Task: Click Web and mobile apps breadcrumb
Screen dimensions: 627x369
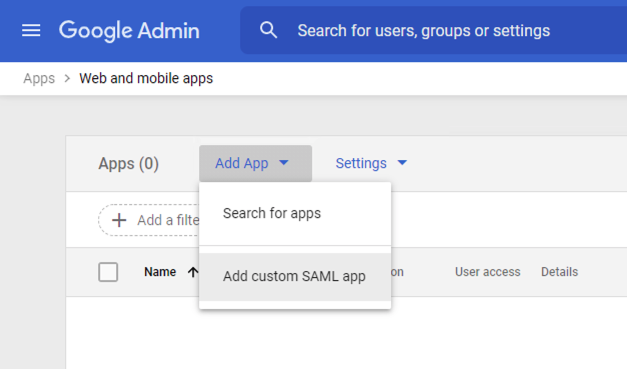Action: (146, 78)
